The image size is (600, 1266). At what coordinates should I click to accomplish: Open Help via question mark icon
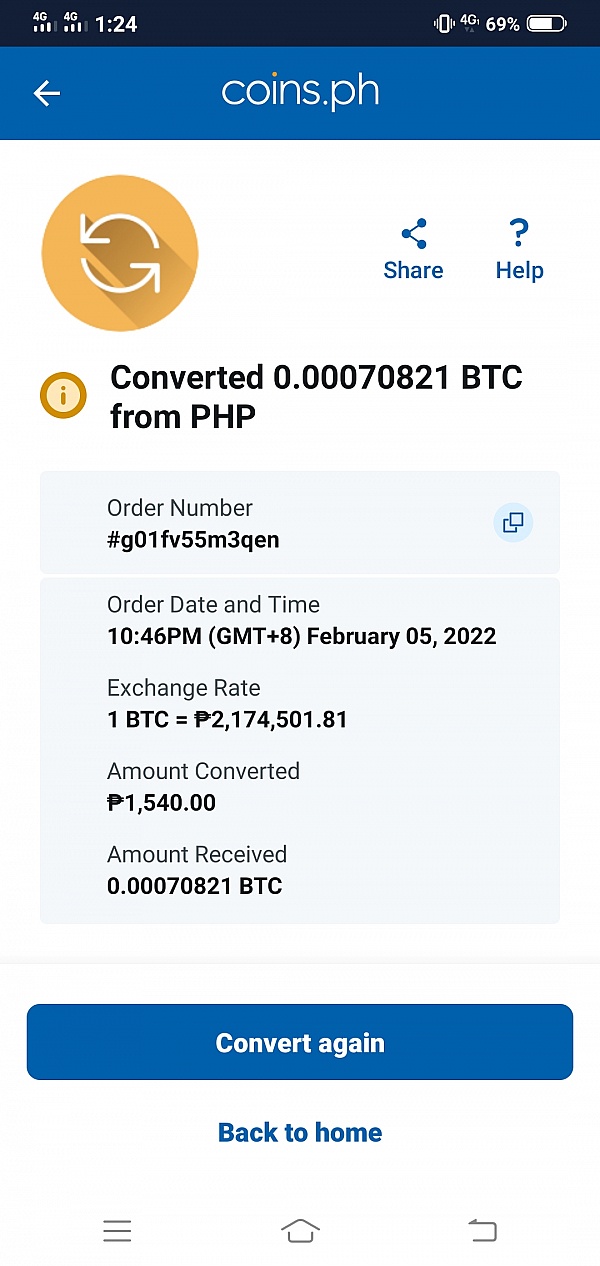point(518,234)
